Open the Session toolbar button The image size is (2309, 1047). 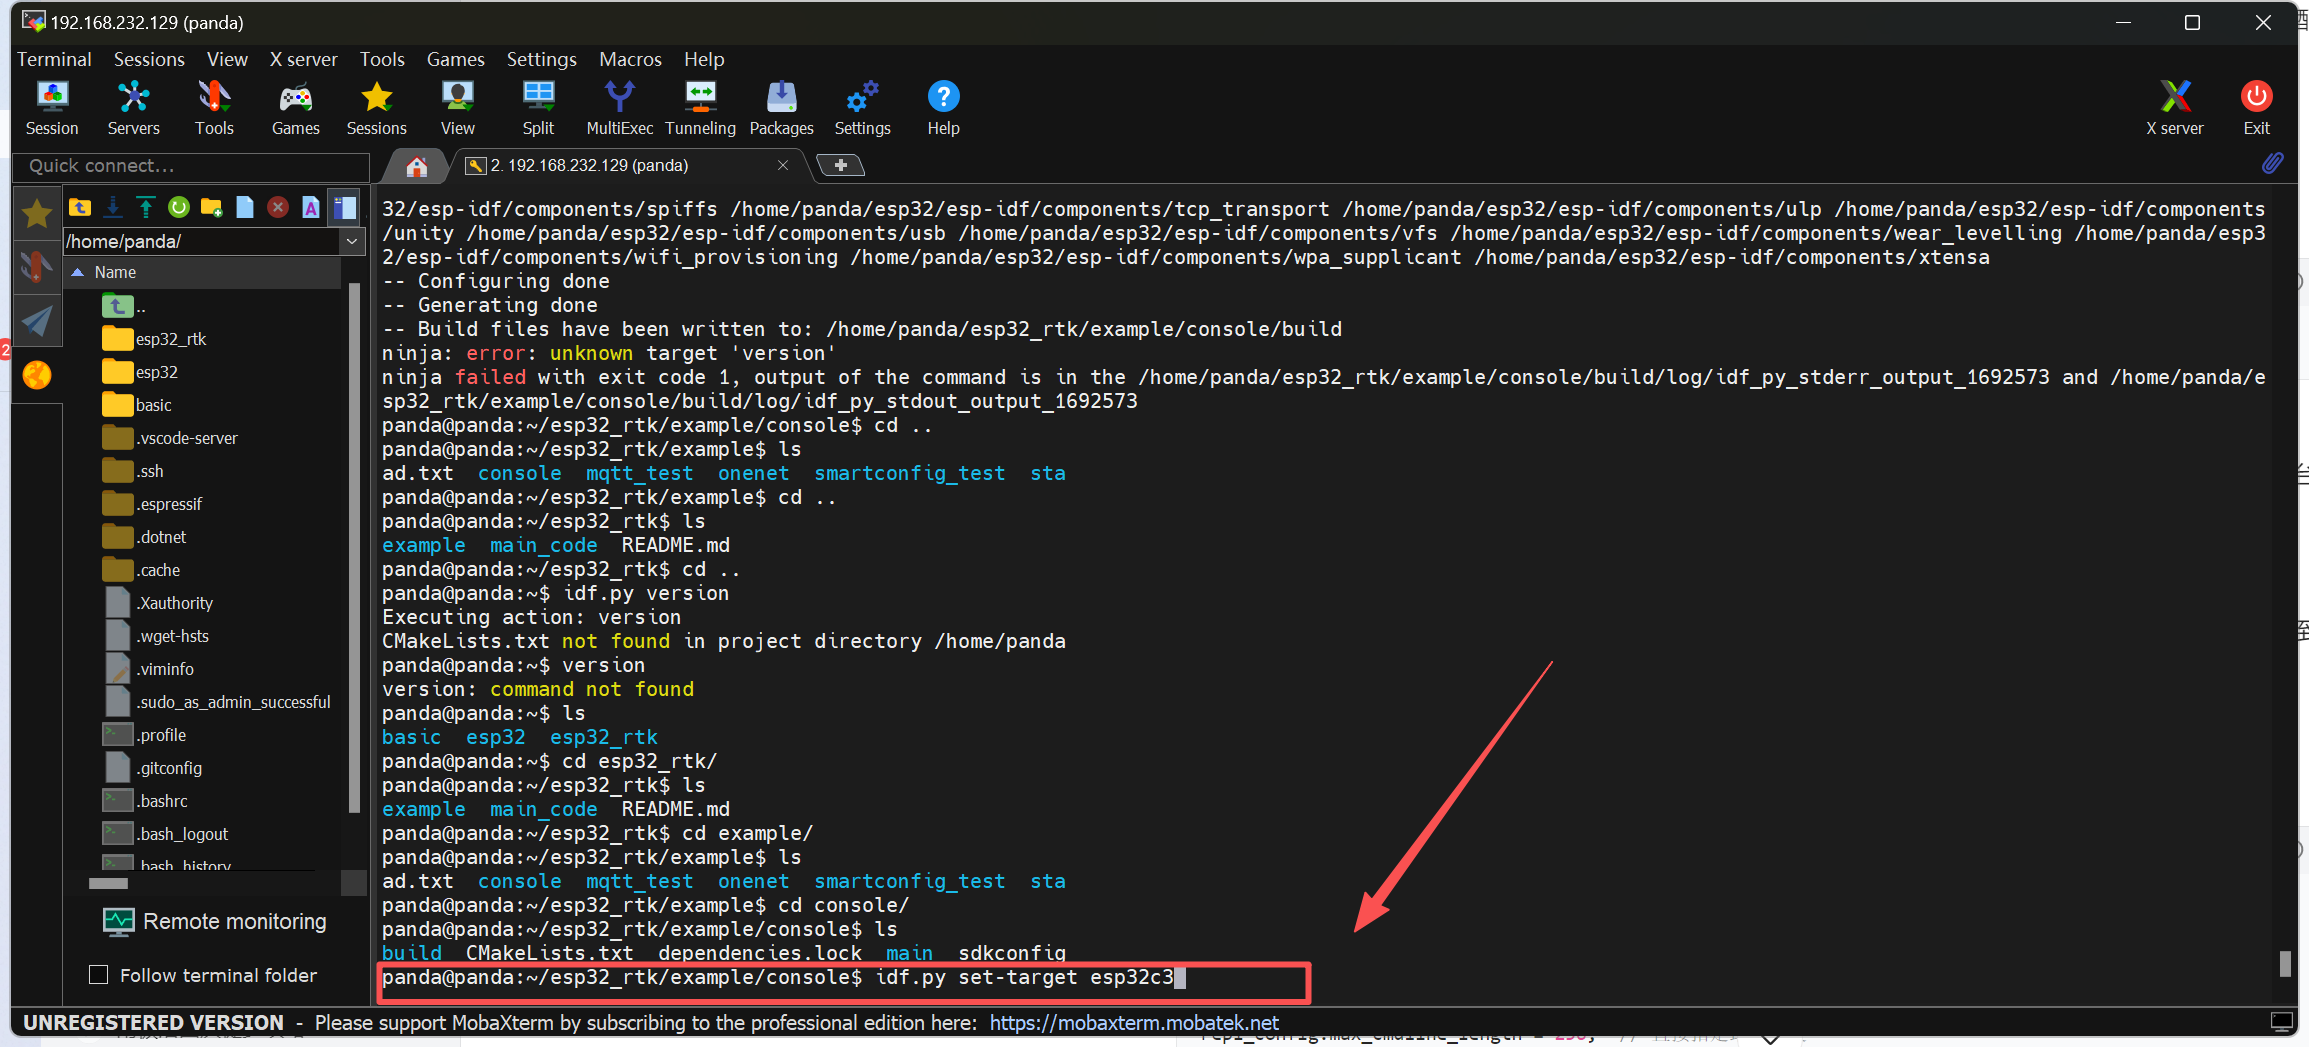tap(52, 108)
